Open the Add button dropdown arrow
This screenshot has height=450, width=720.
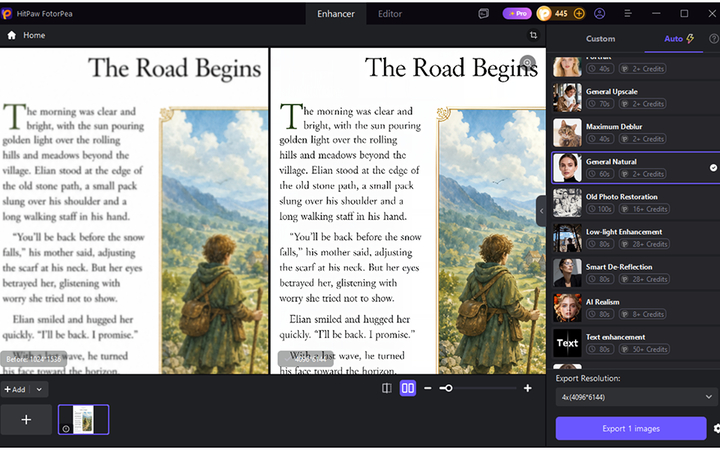(x=39, y=389)
